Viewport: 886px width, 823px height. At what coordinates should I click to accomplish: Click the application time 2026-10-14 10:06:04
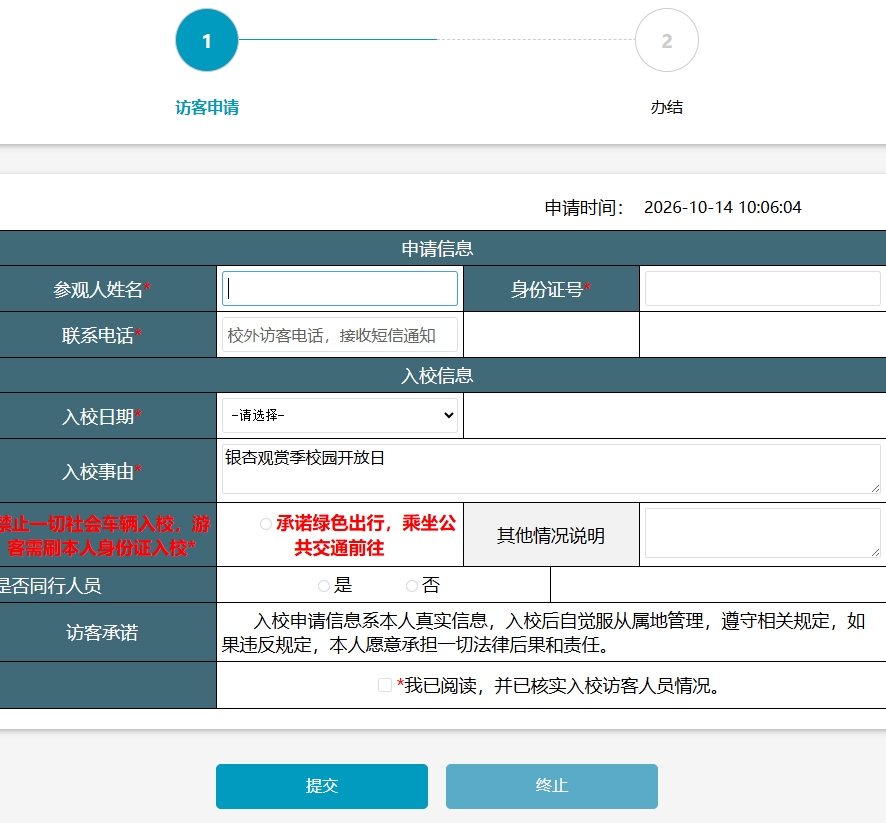point(723,207)
